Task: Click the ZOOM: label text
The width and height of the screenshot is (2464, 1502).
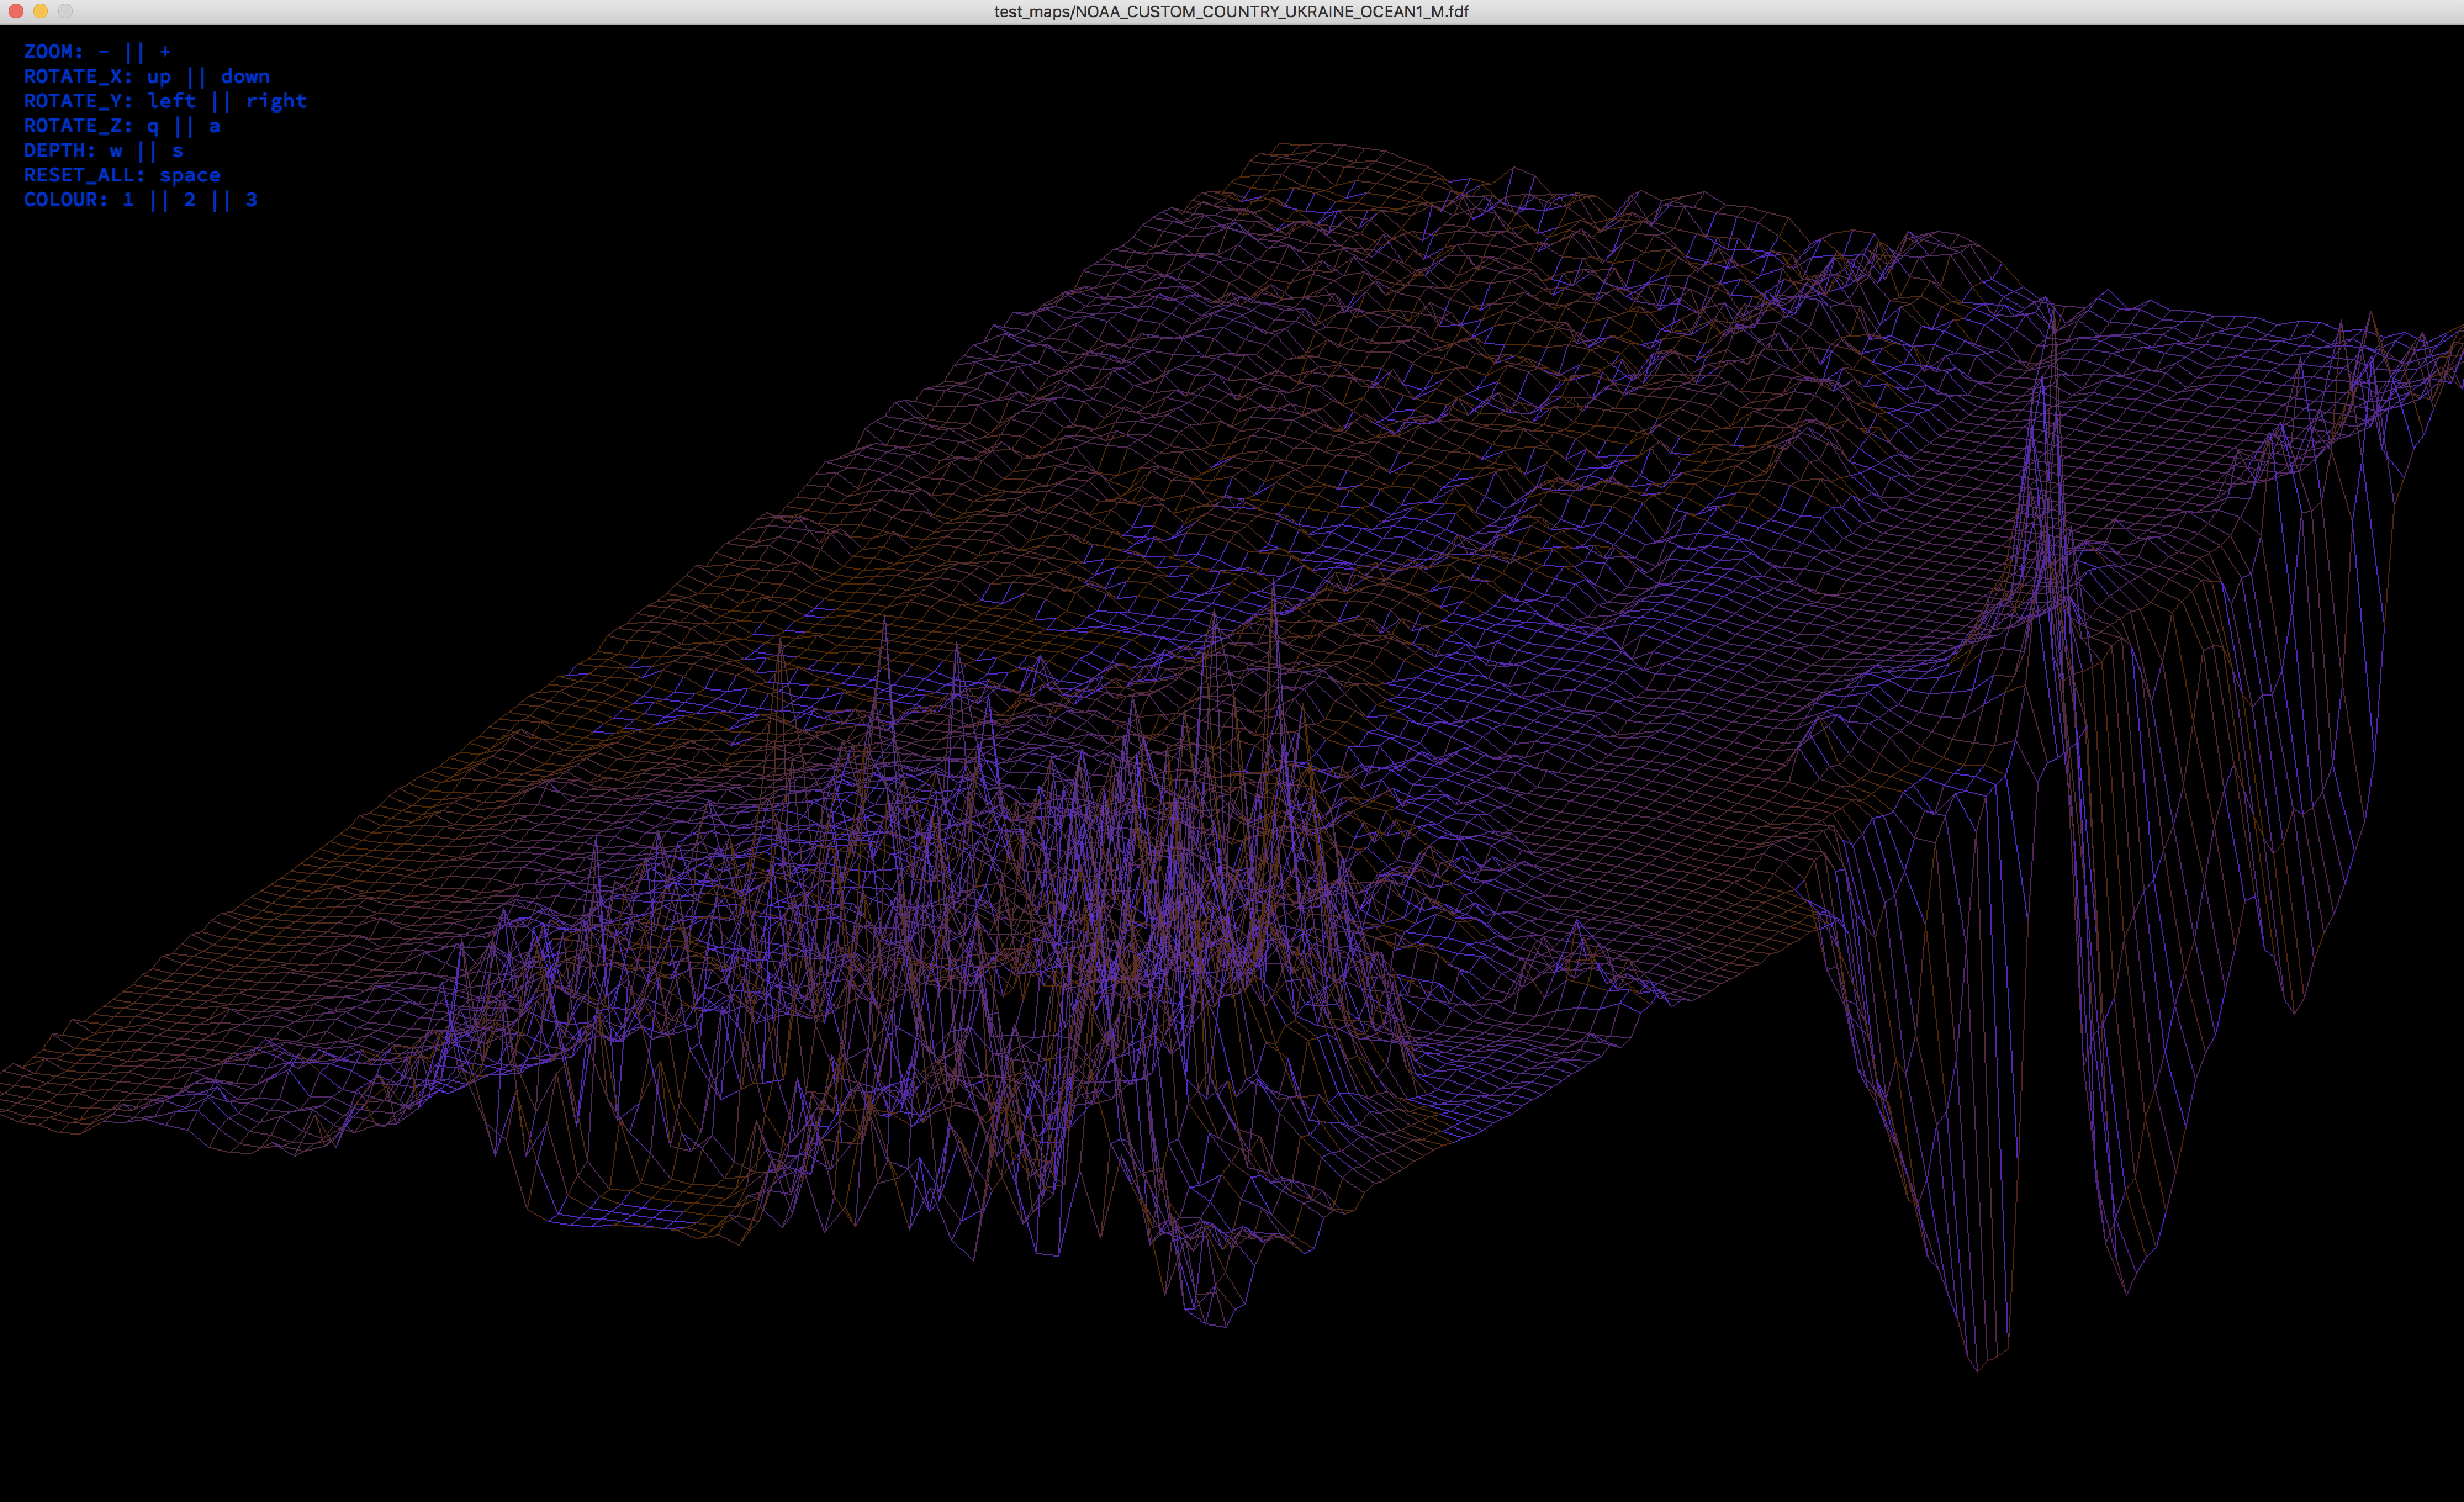Action: coord(53,51)
